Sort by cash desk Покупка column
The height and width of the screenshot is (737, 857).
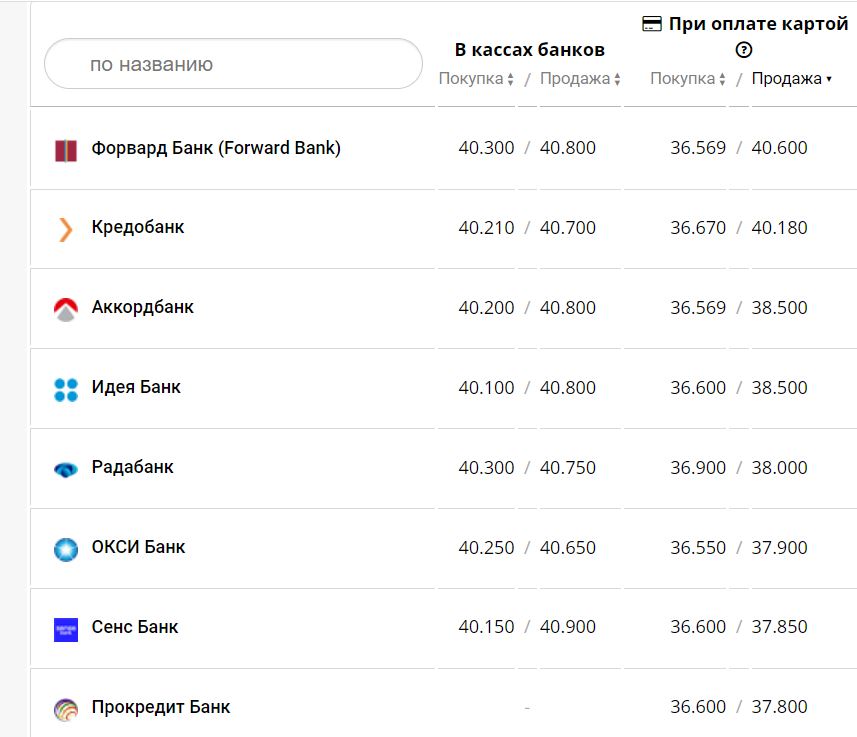476,79
